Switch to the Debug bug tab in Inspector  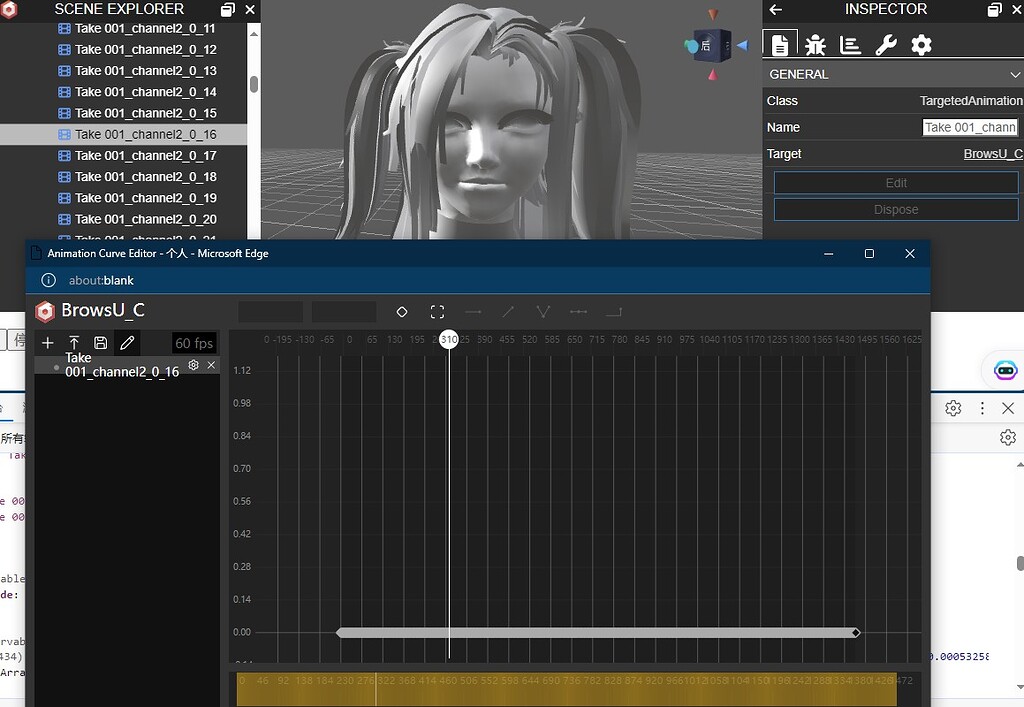[x=816, y=44]
